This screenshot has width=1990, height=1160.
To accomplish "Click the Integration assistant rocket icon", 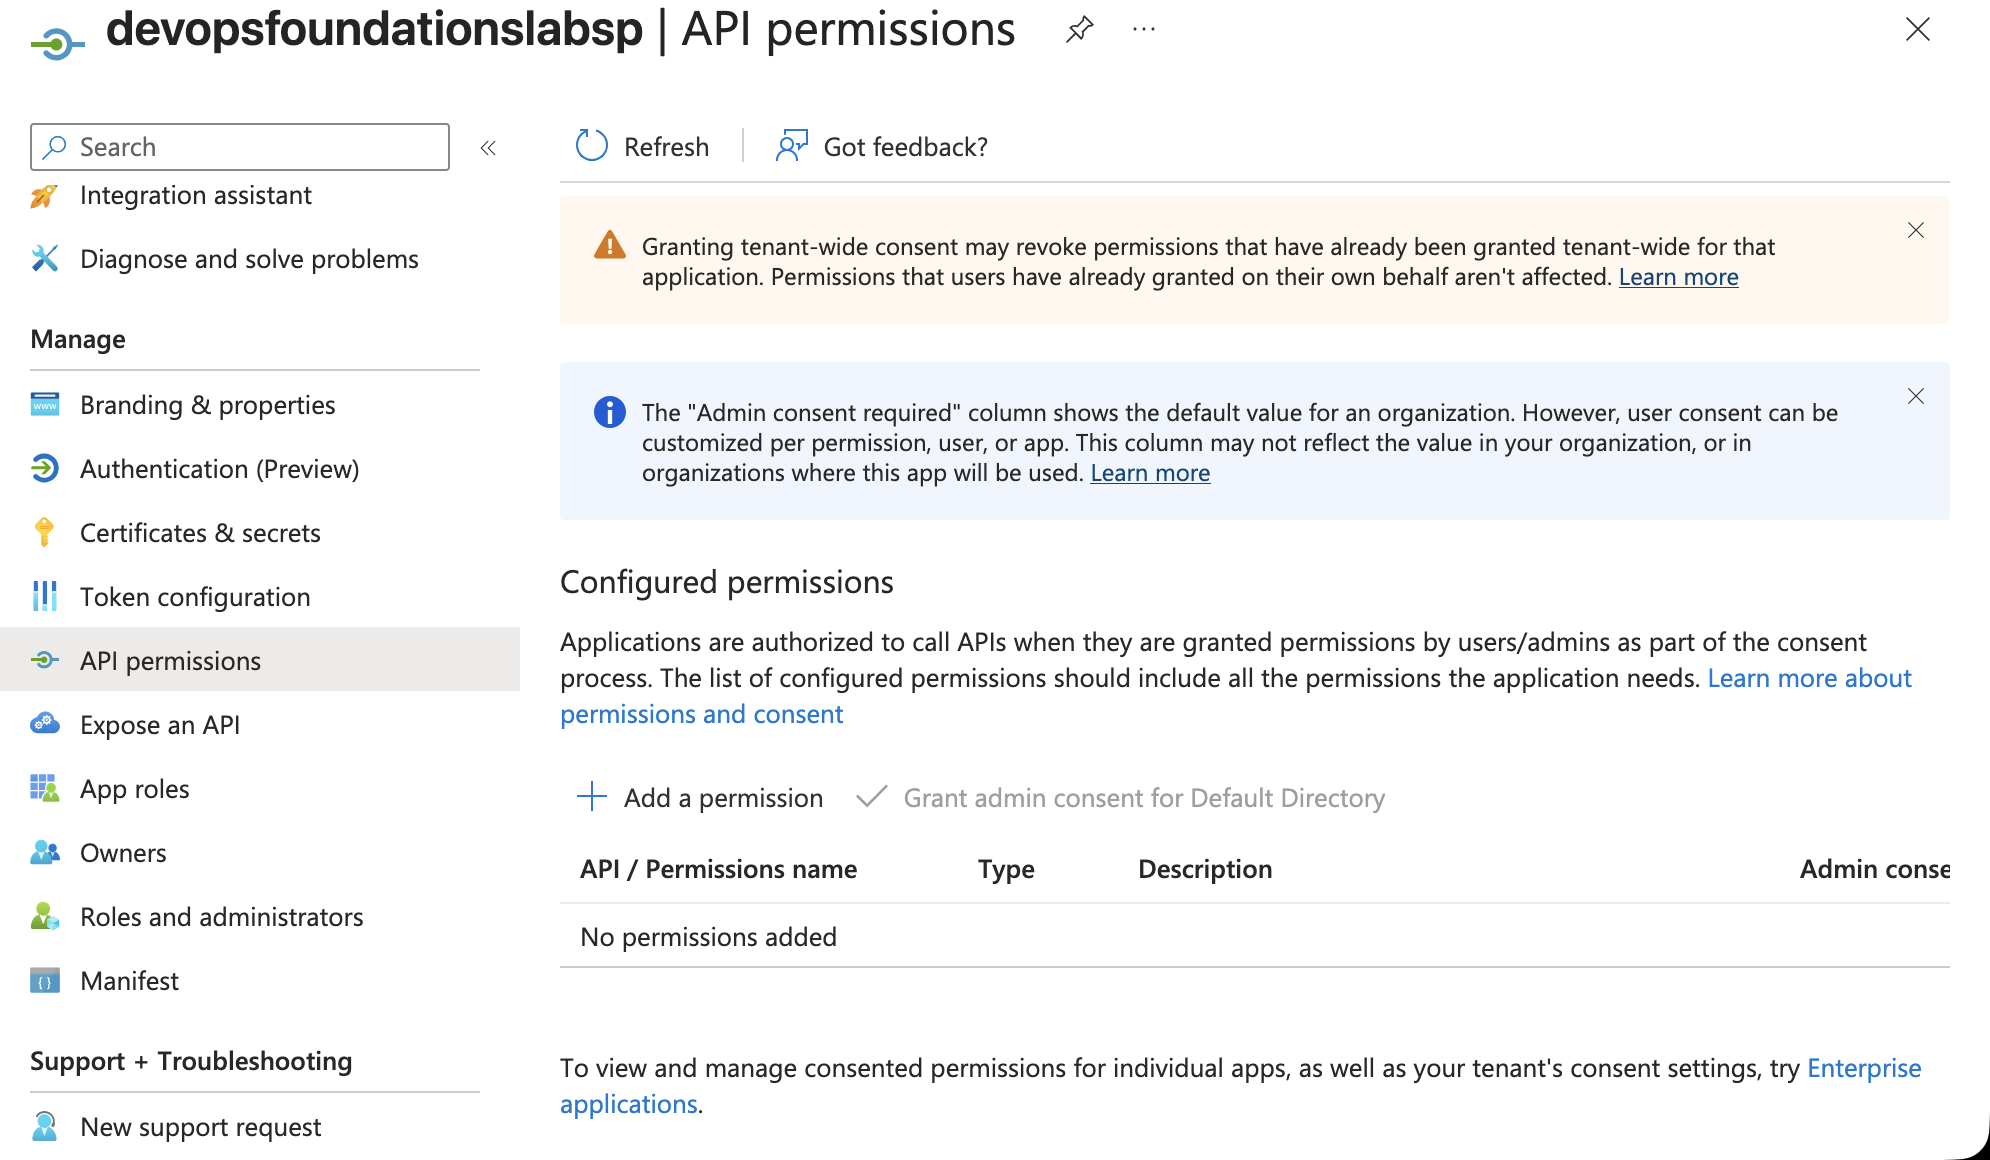I will coord(44,196).
